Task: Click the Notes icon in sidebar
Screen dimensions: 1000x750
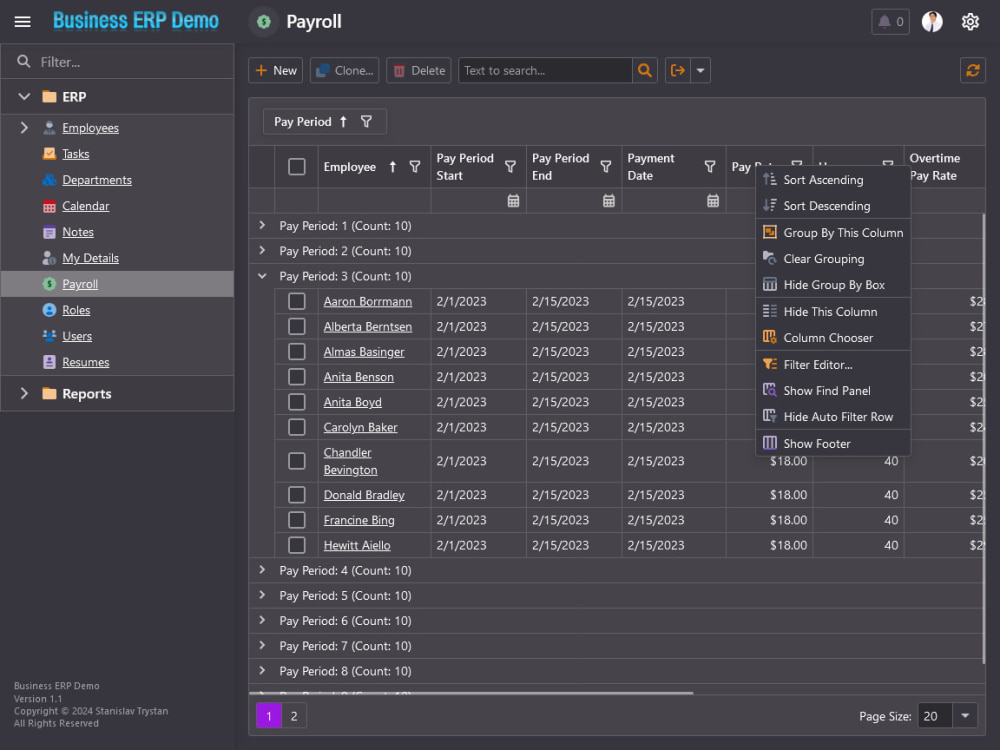Action: (x=49, y=232)
